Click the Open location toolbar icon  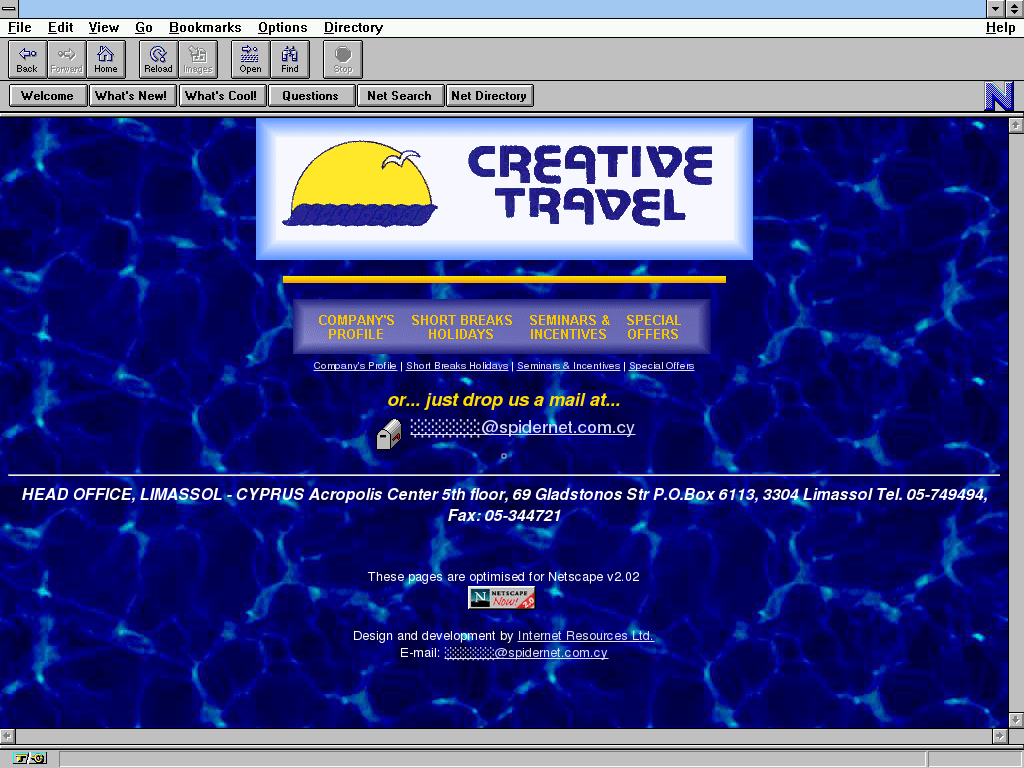tap(250, 59)
